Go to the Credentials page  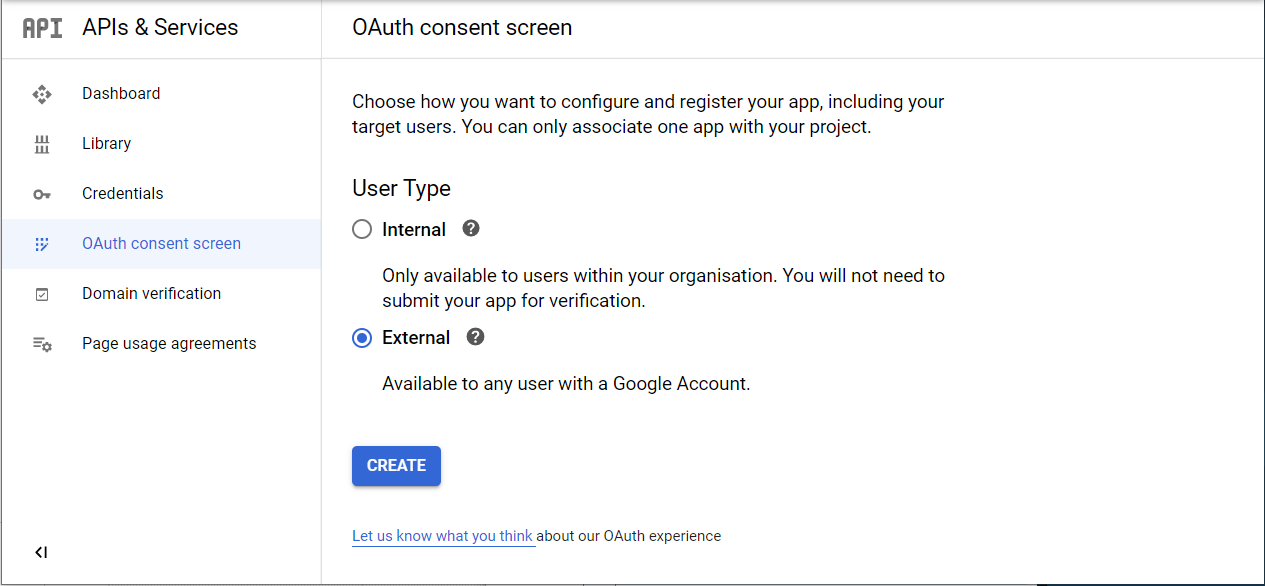[x=161, y=194]
